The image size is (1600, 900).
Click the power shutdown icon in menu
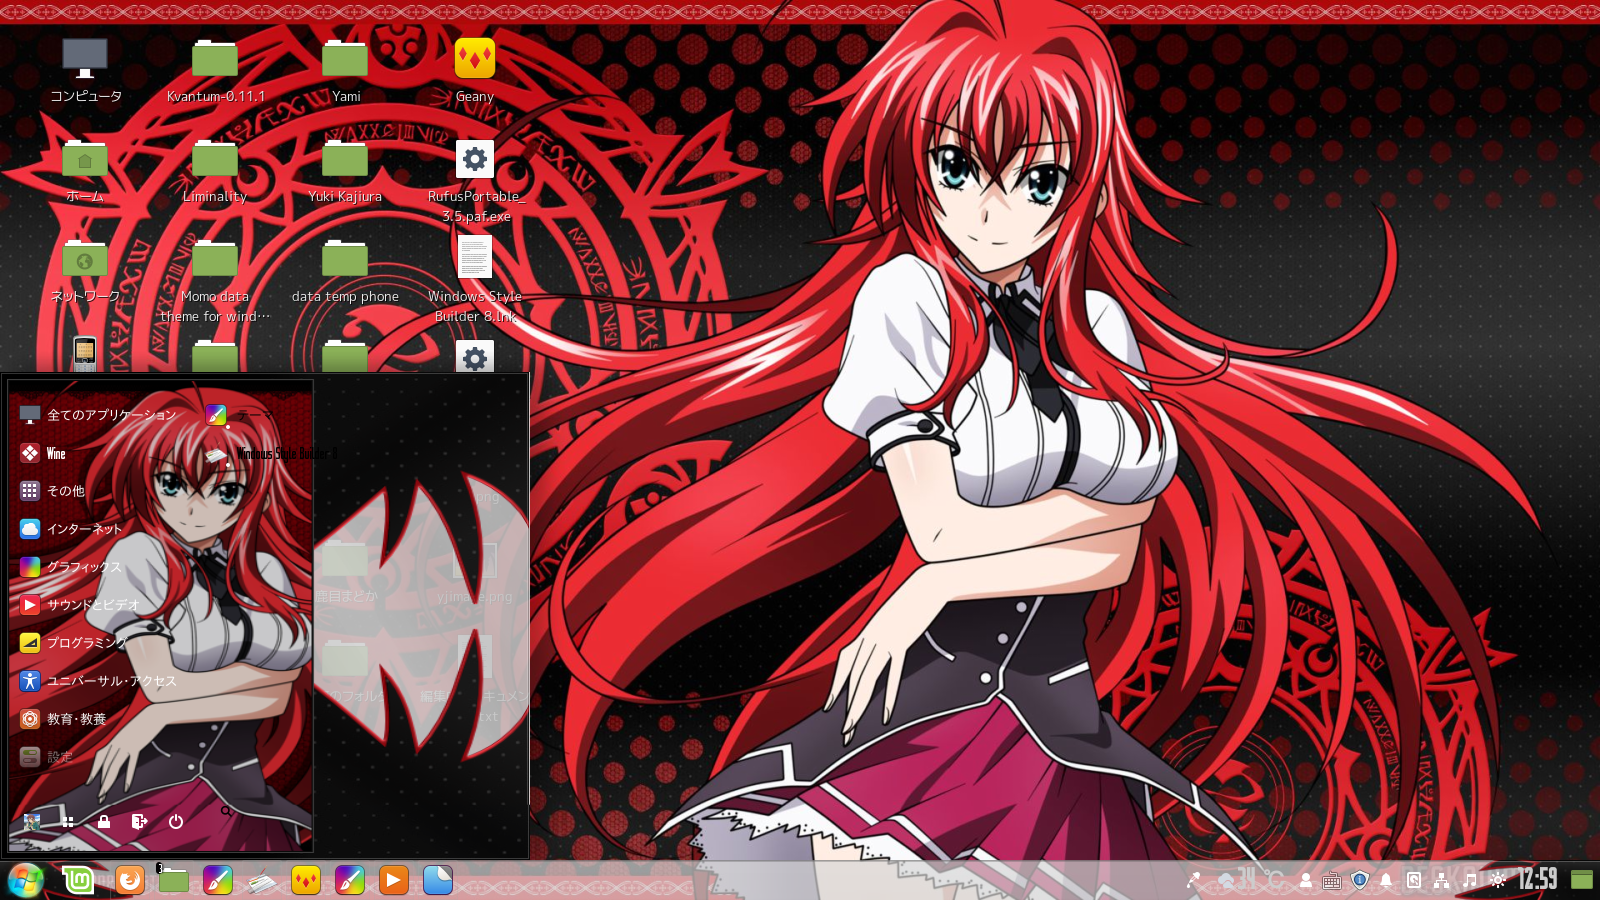(x=176, y=822)
